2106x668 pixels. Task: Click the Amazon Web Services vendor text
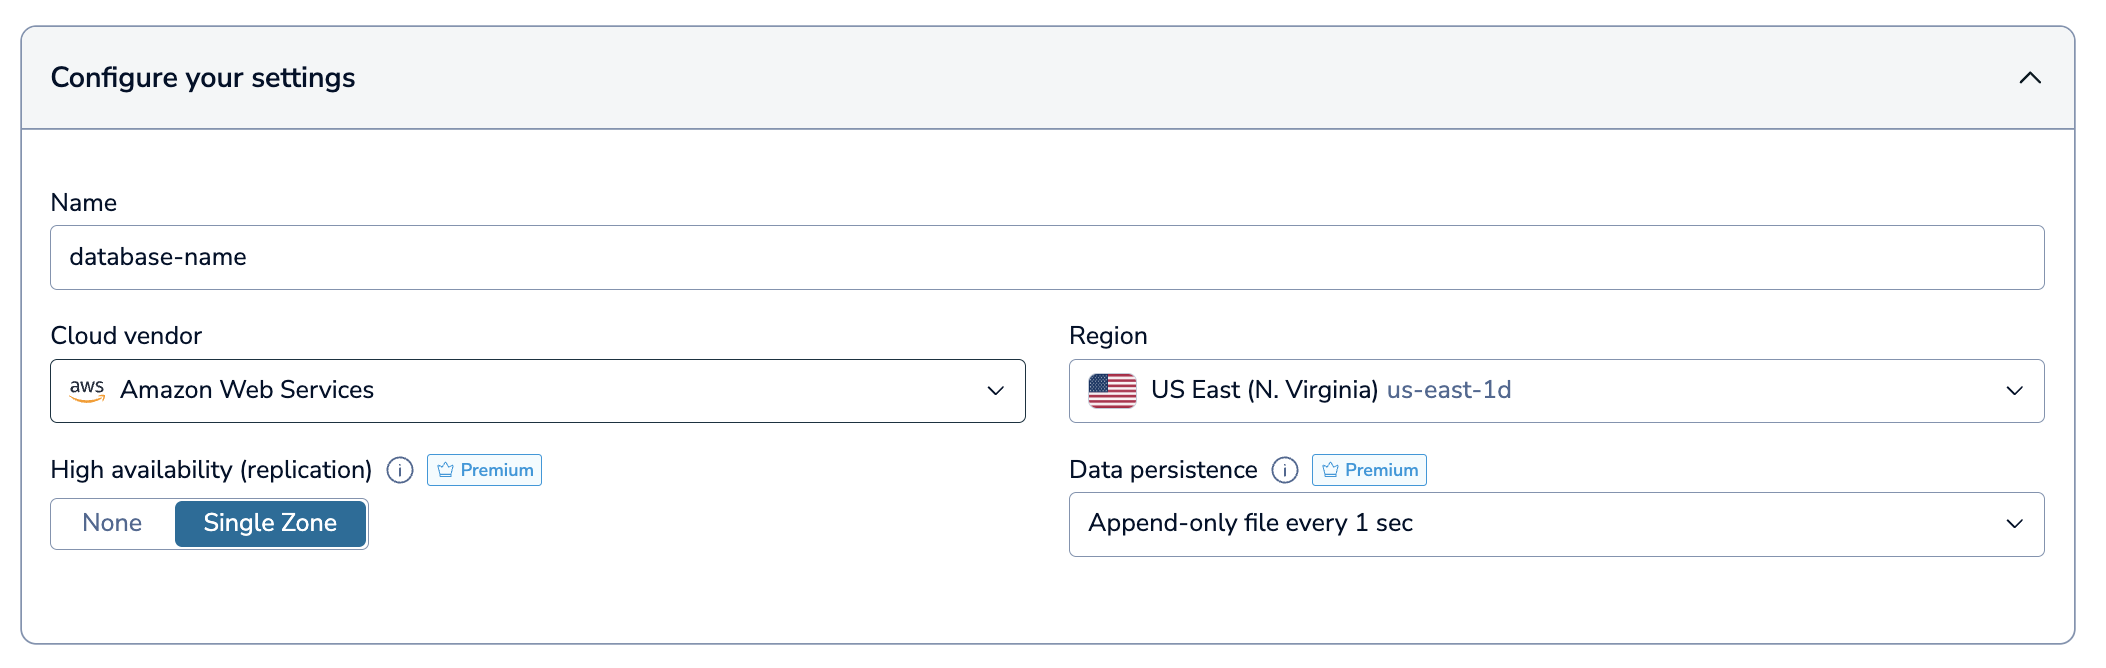click(247, 390)
